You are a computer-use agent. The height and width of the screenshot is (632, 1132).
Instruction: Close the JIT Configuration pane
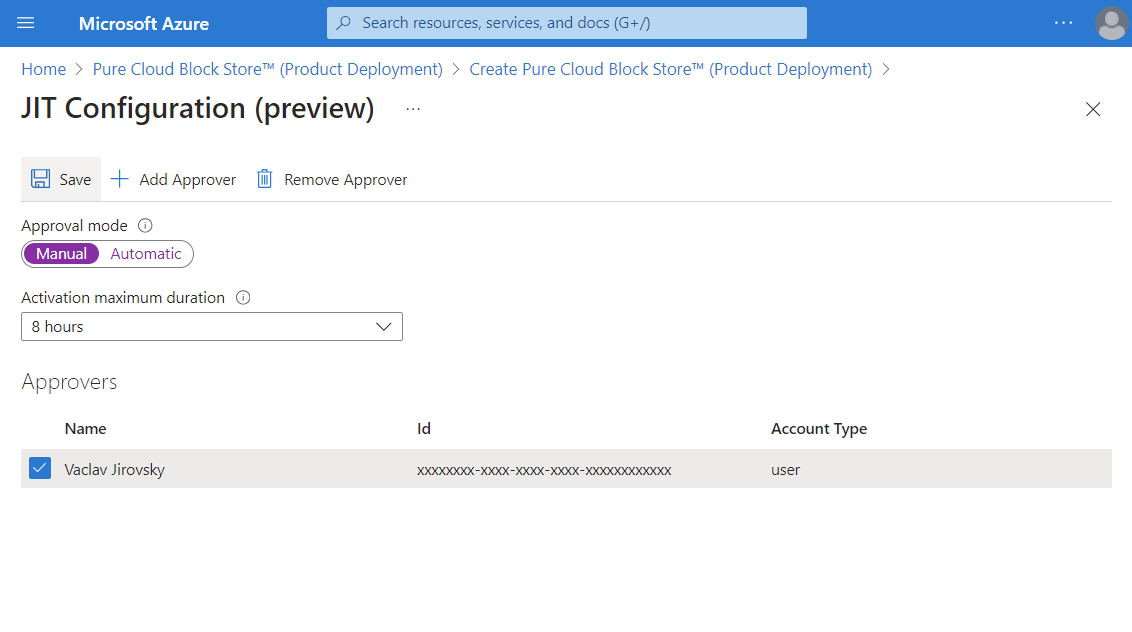(x=1093, y=109)
